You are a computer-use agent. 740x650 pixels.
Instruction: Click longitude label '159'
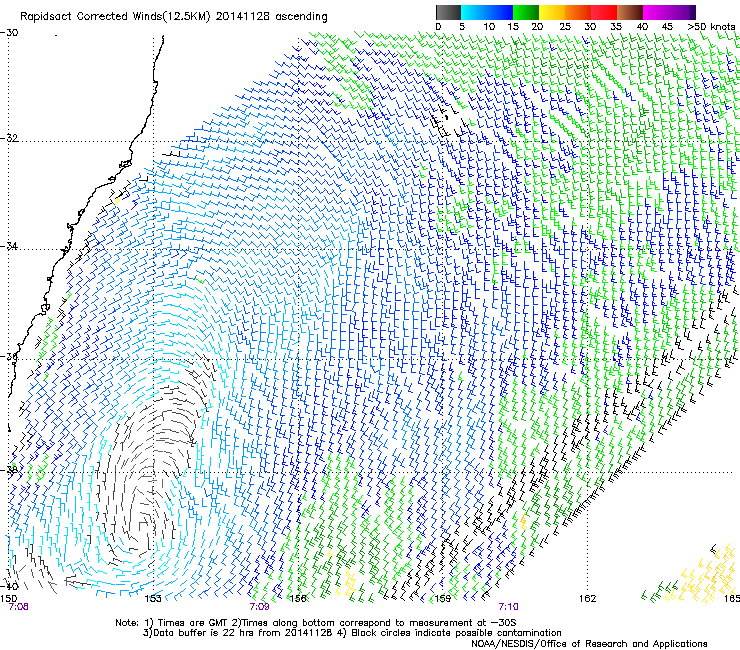443,599
